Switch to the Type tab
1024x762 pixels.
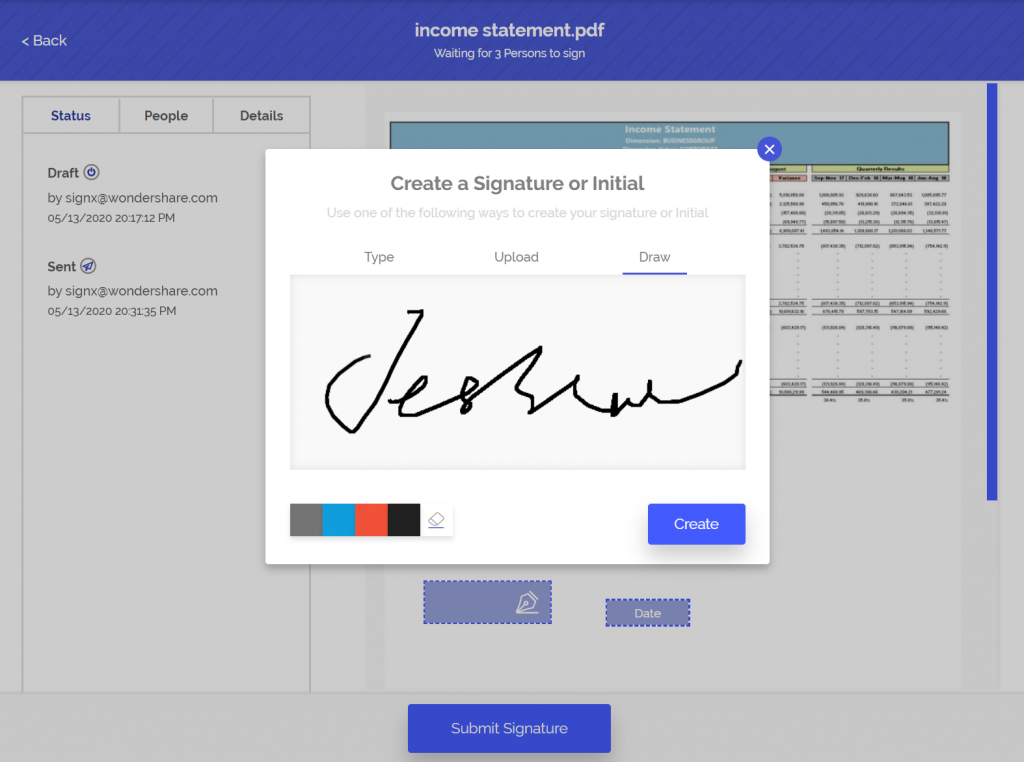point(379,257)
